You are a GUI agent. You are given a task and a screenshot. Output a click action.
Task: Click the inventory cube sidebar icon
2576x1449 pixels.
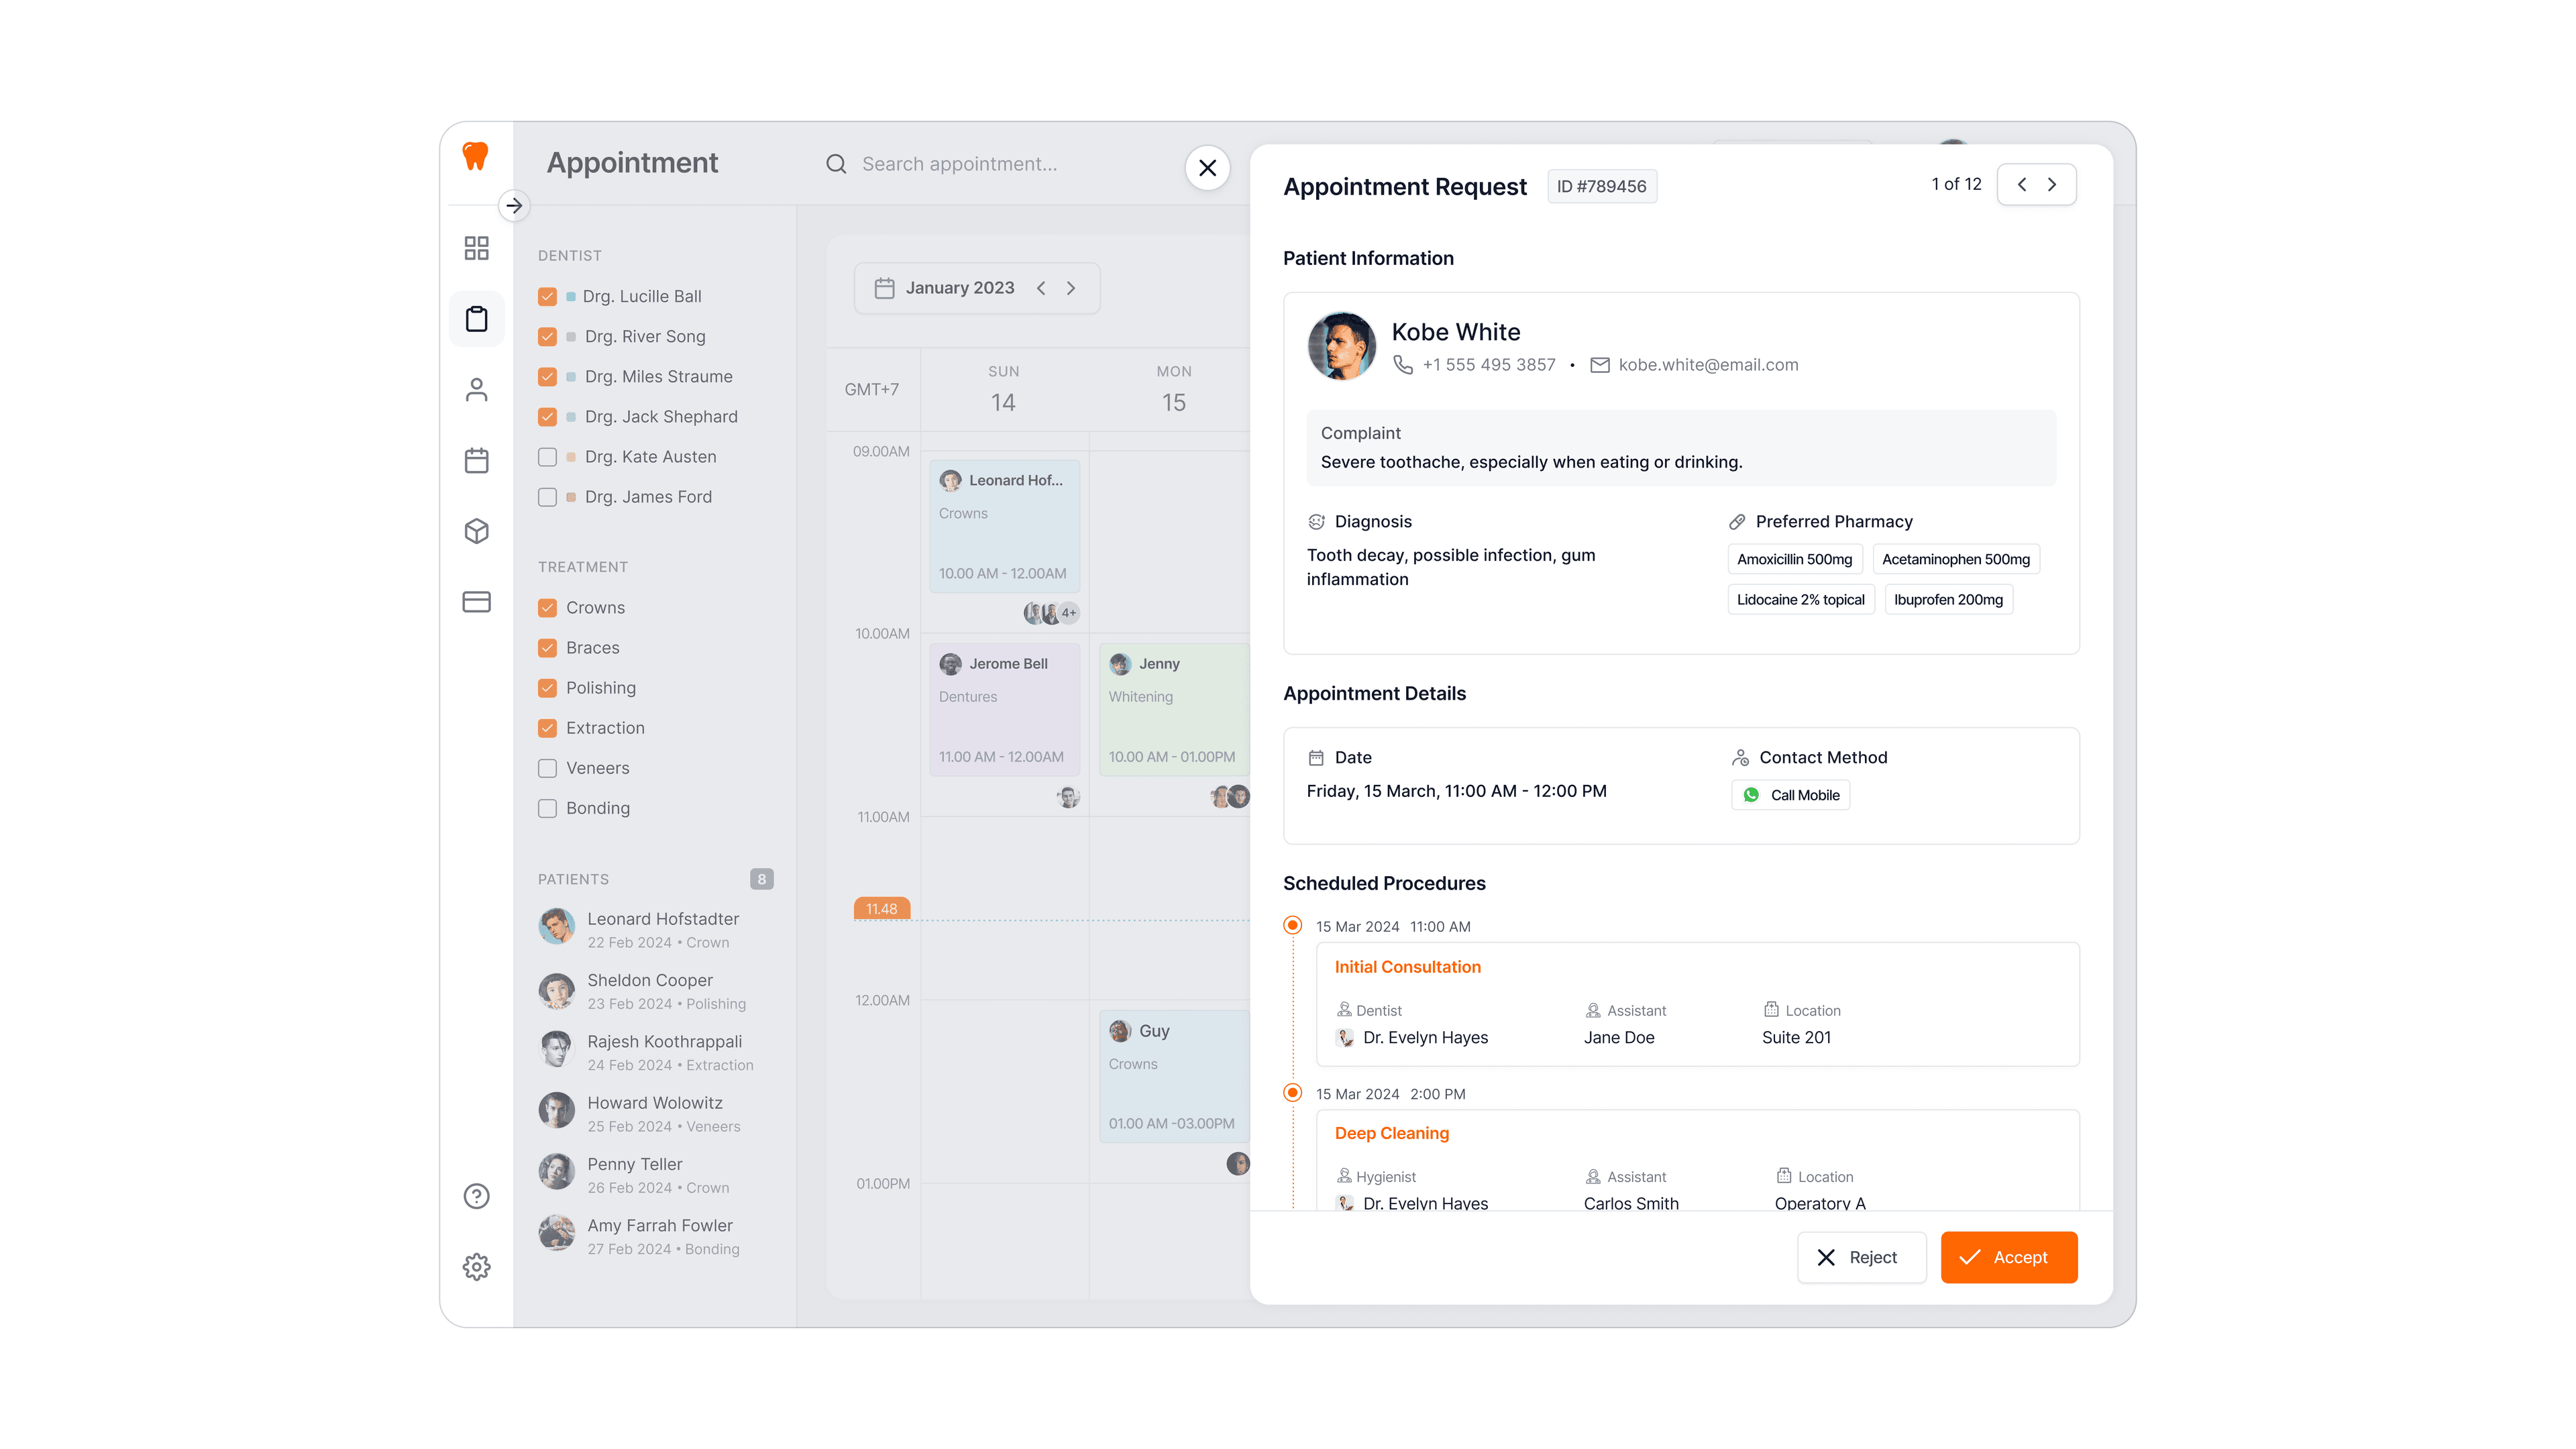pyautogui.click(x=476, y=531)
